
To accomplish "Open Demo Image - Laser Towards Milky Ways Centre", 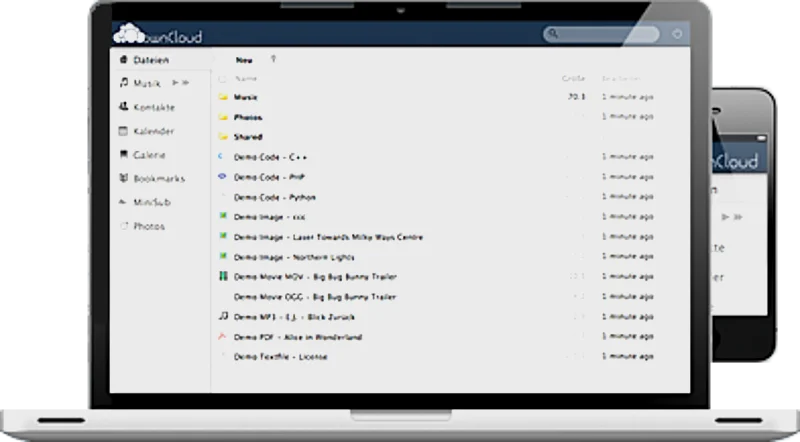I will pyautogui.click(x=328, y=237).
